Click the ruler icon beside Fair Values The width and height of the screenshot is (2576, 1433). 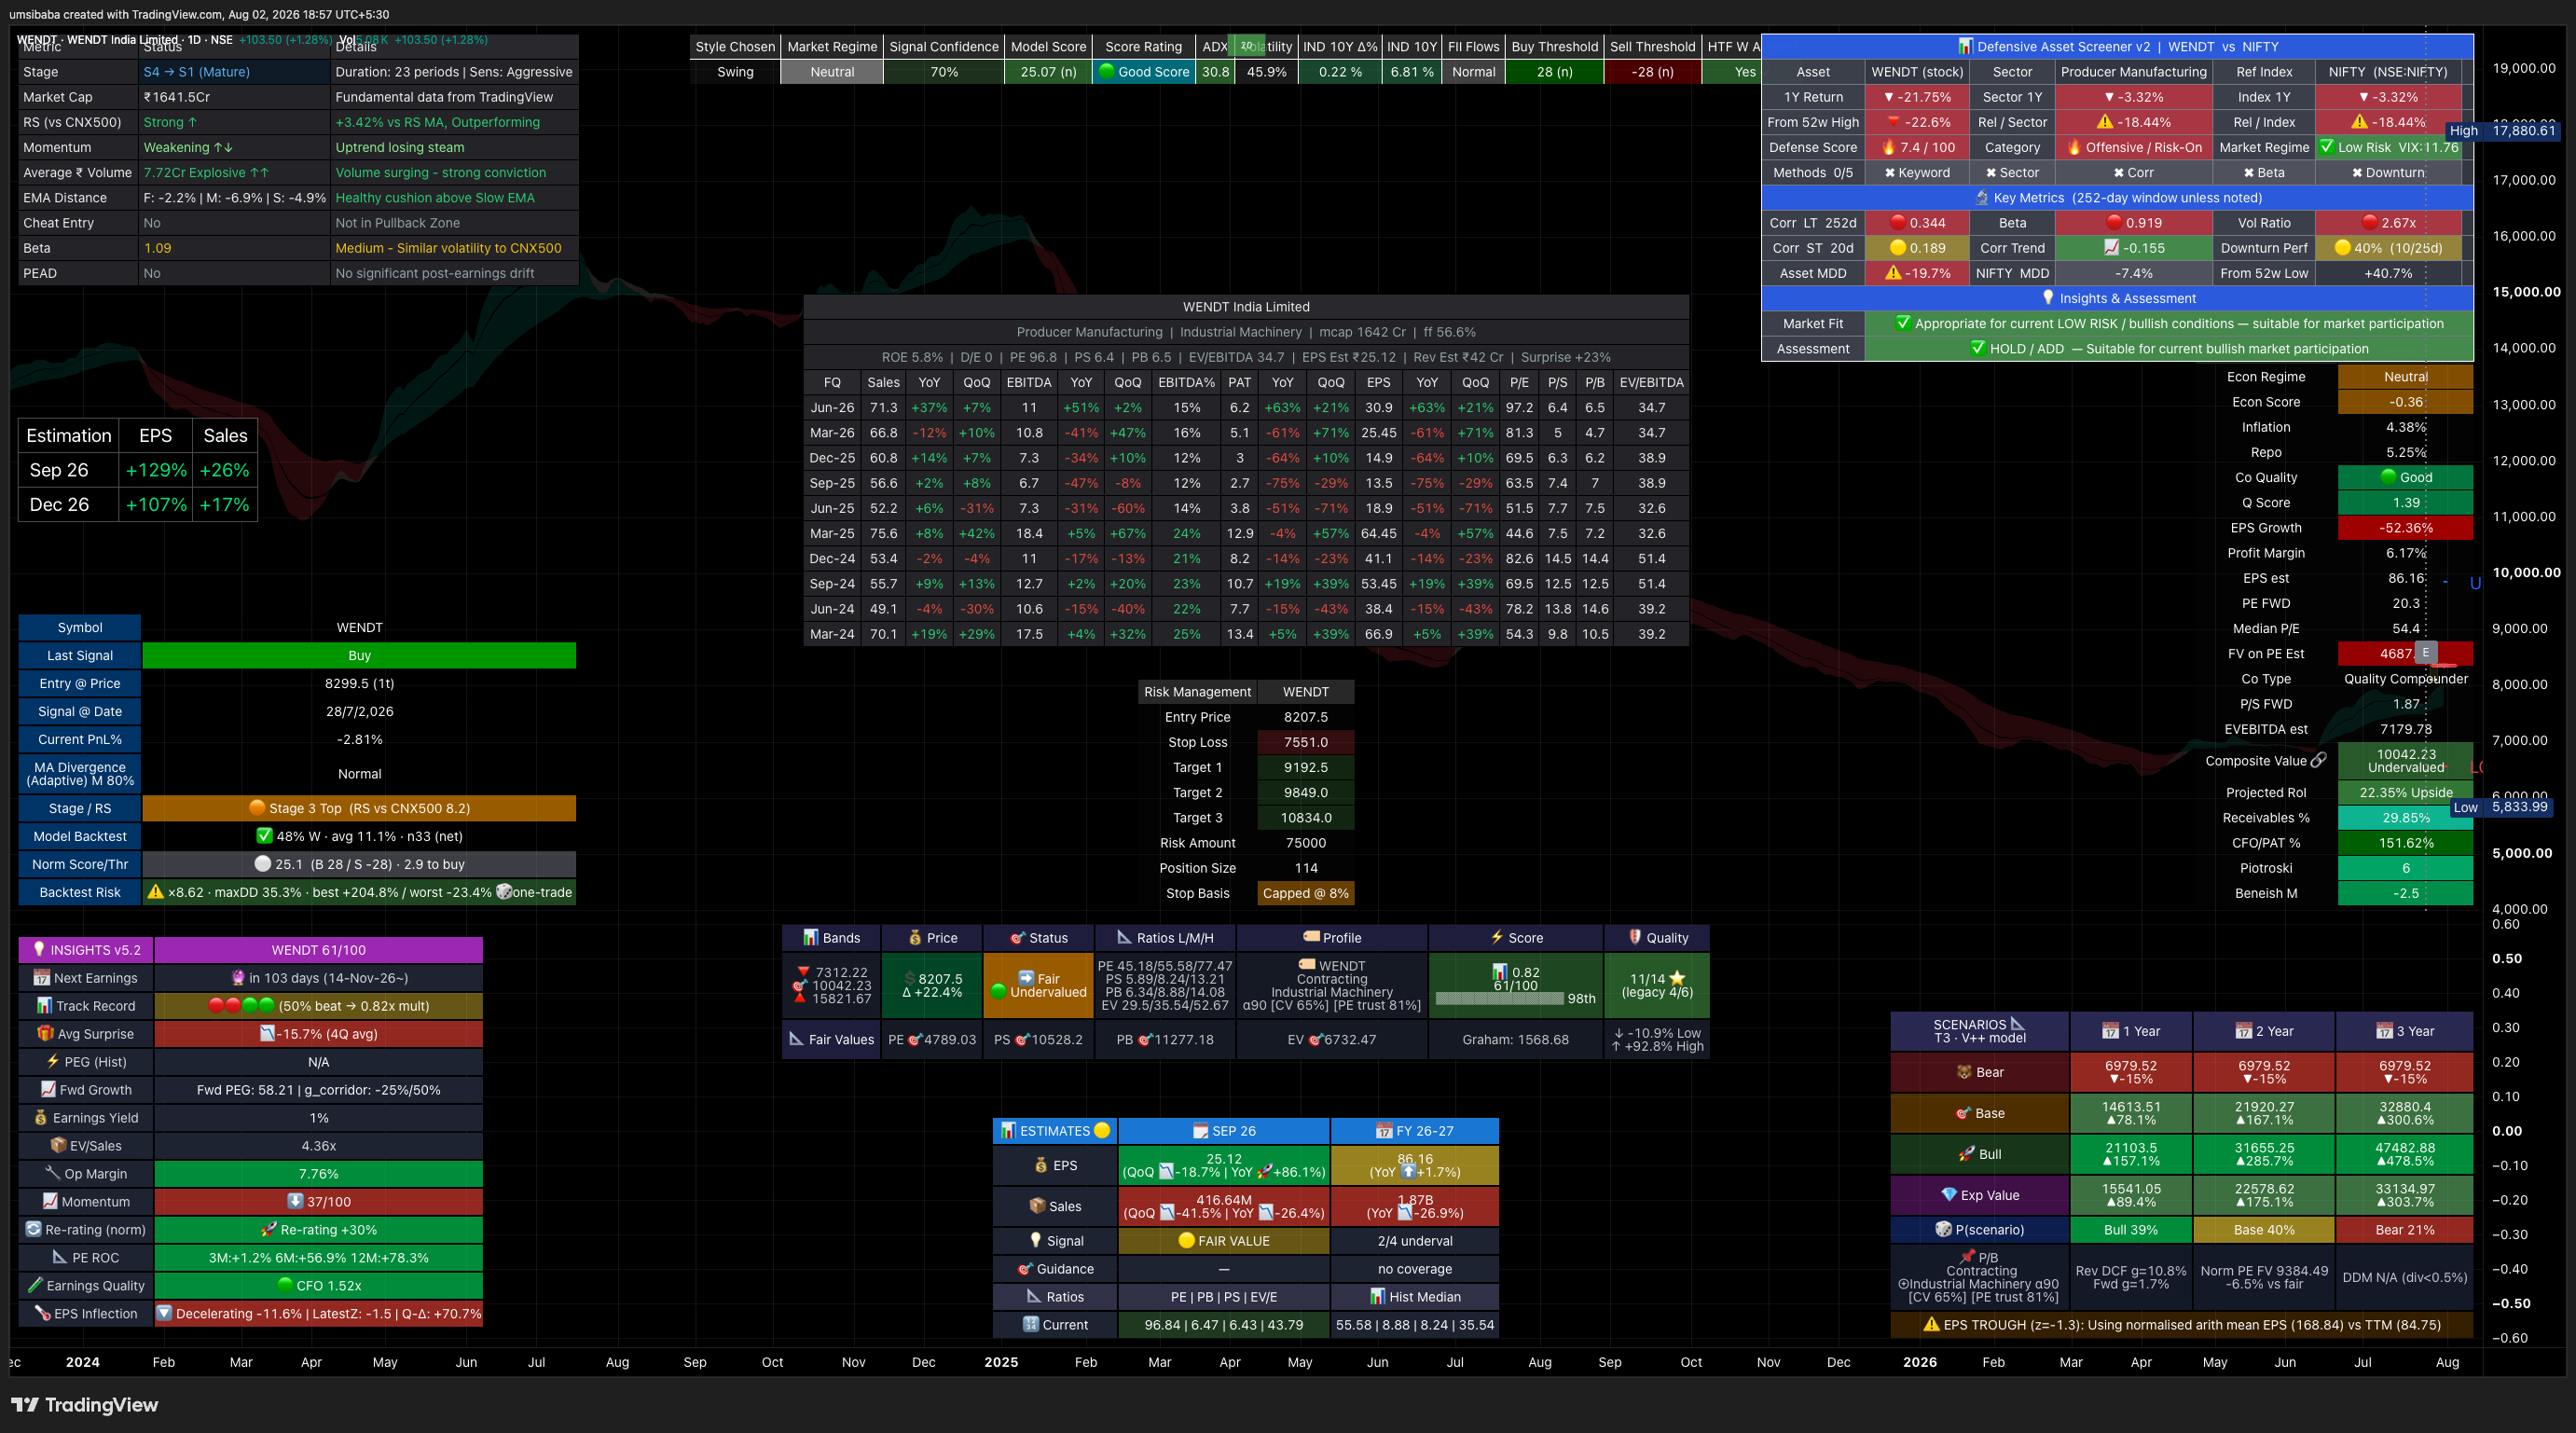click(796, 1039)
